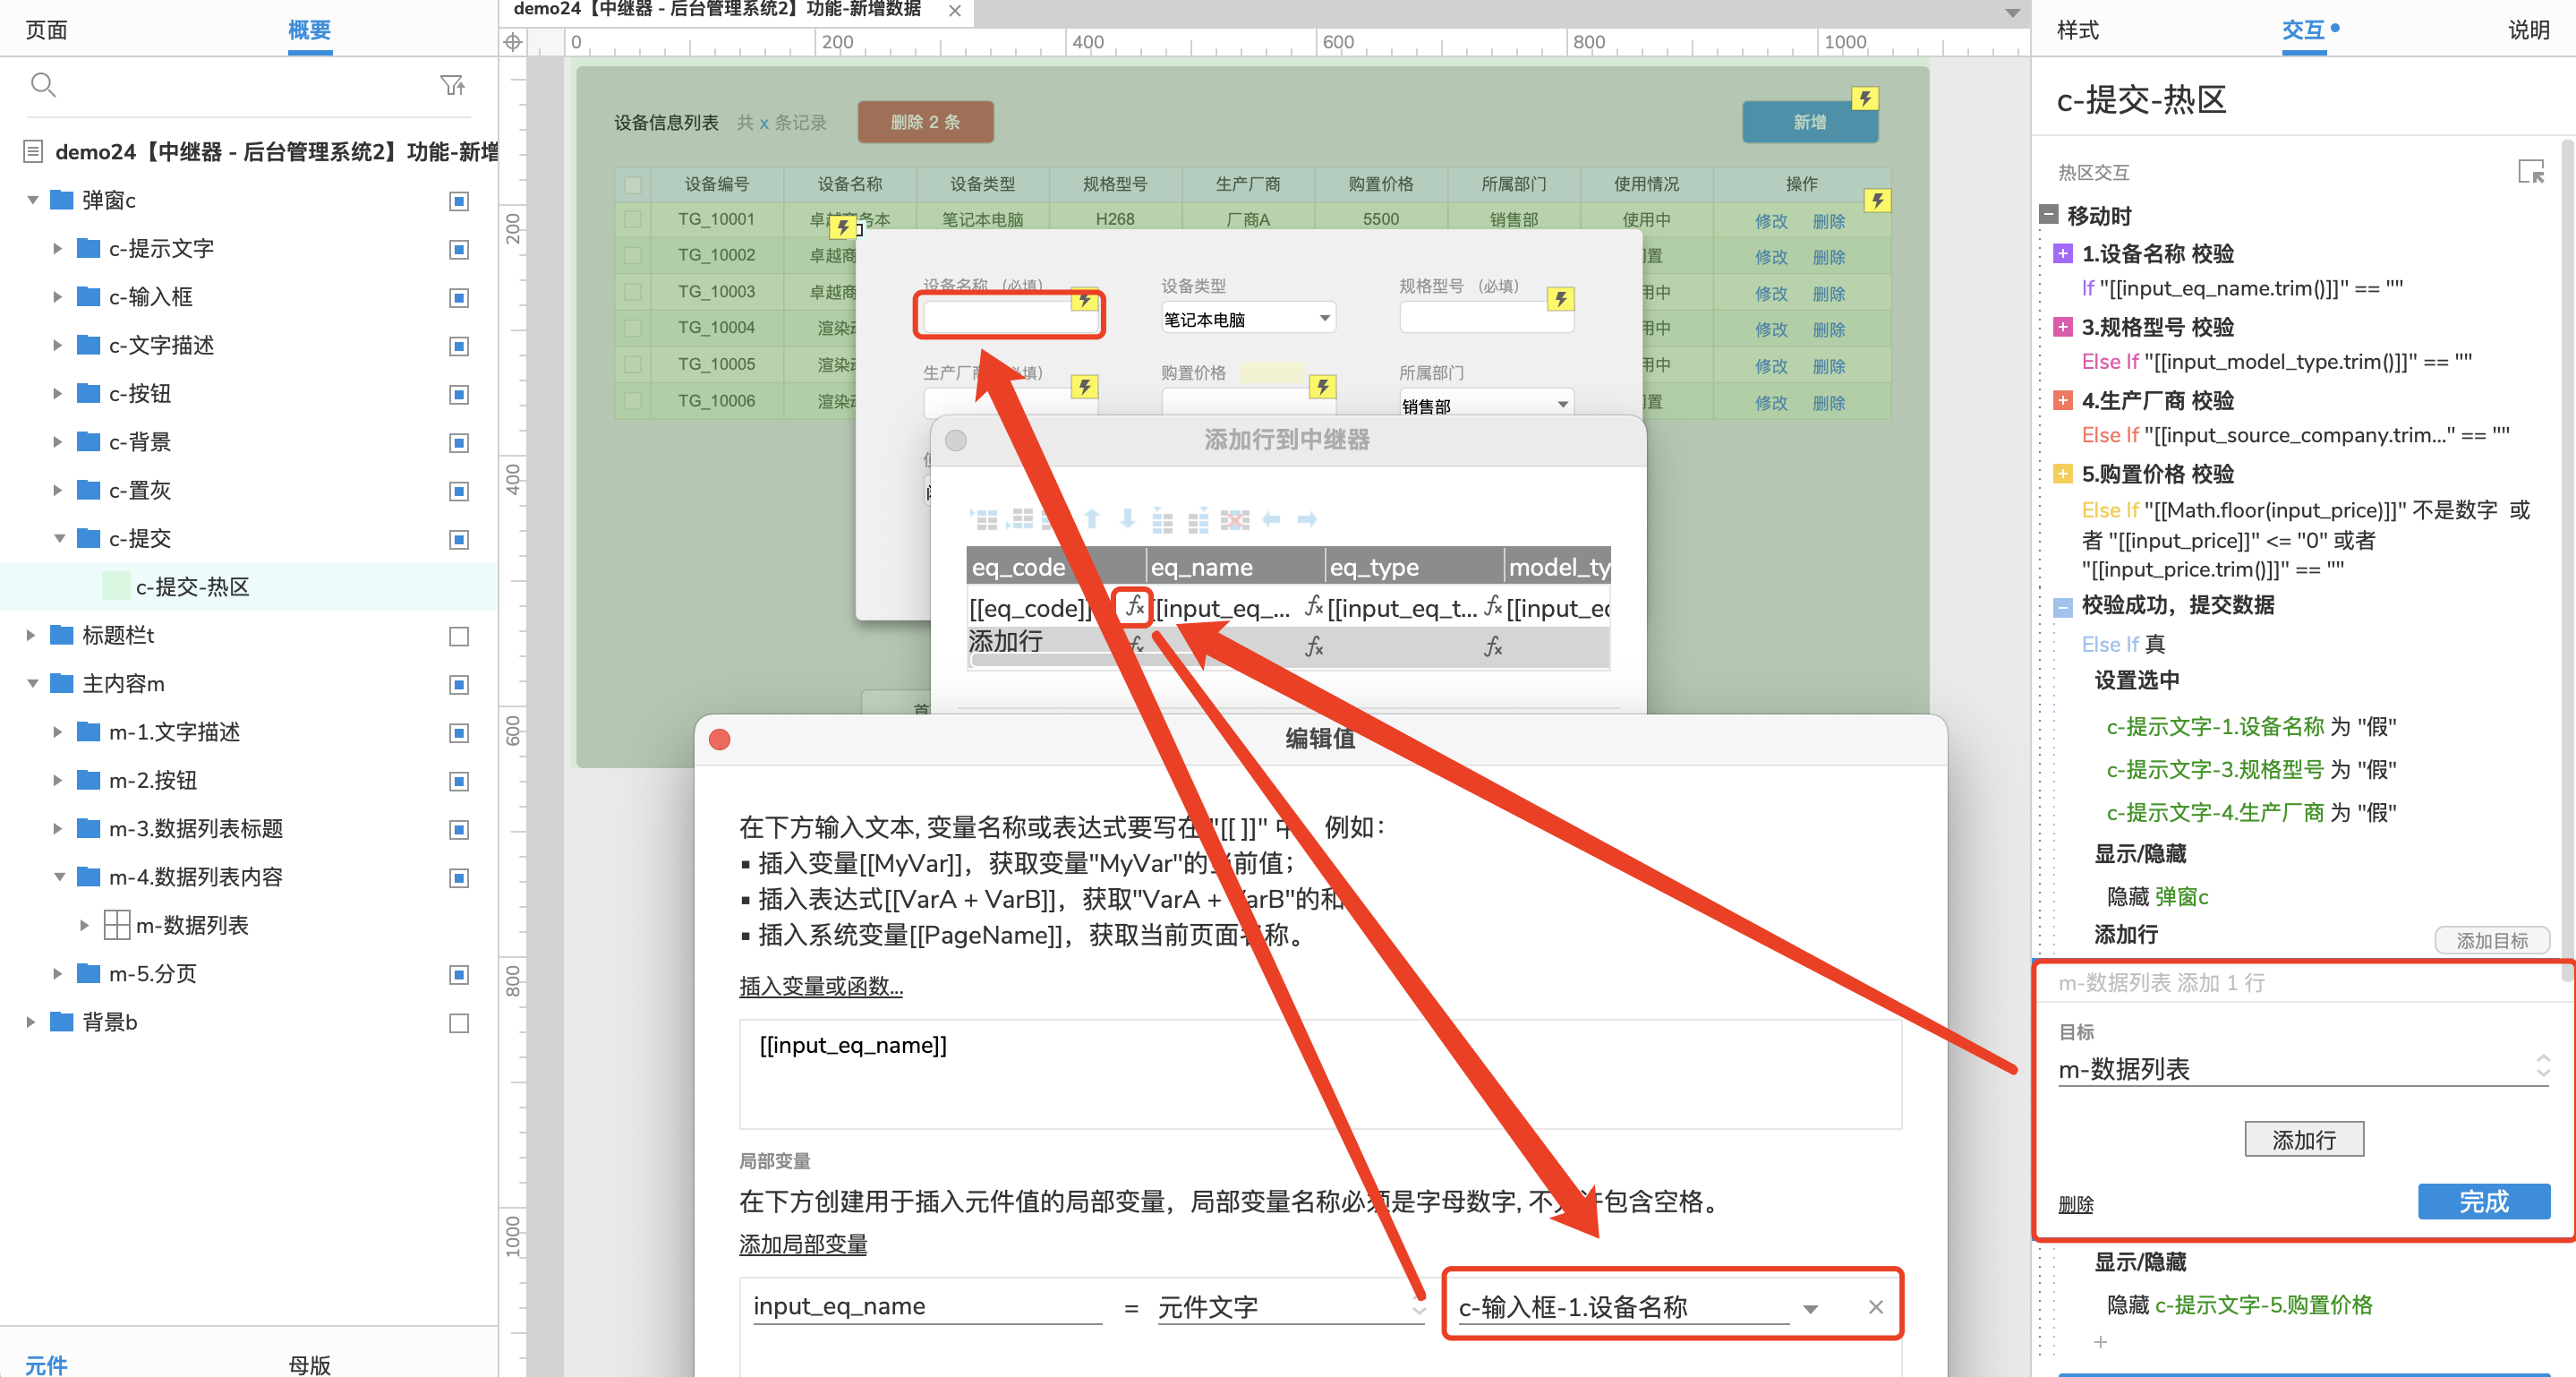This screenshot has height=1377, width=2576.
Task: Open the c-输入框-1.设备名称 widget dropdown
Action: [x=1809, y=1308]
